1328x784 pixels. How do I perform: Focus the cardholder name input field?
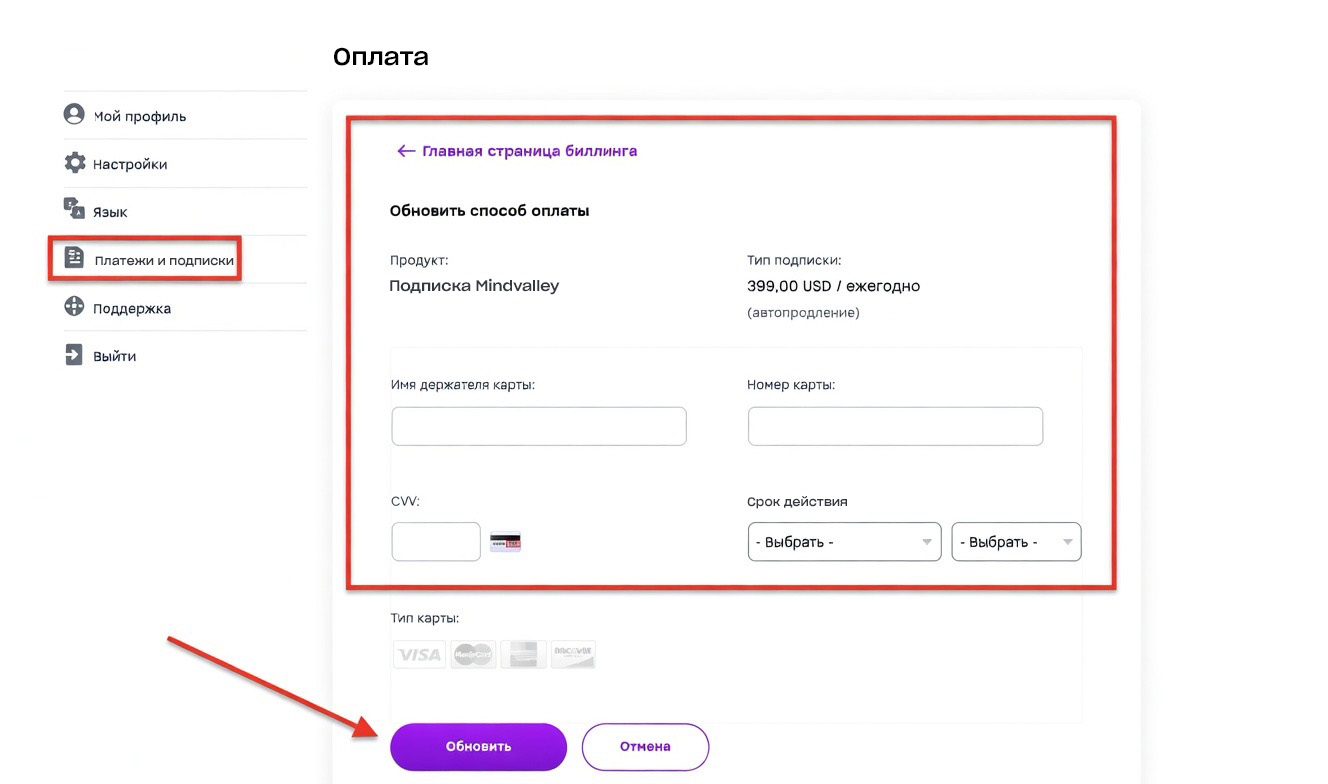[539, 426]
